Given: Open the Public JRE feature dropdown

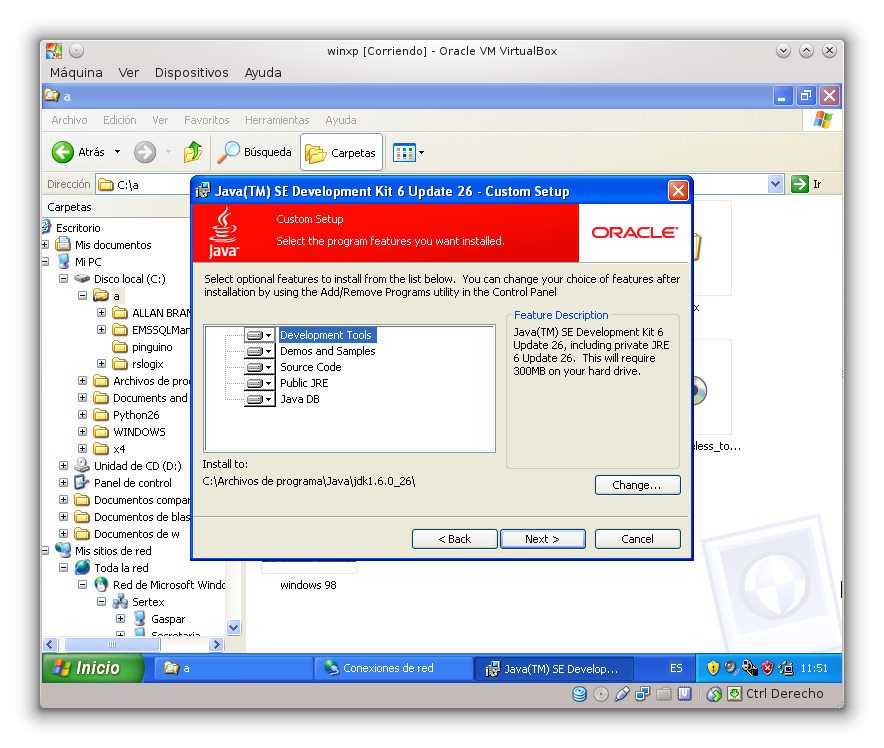Looking at the screenshot, I should pyautogui.click(x=269, y=383).
